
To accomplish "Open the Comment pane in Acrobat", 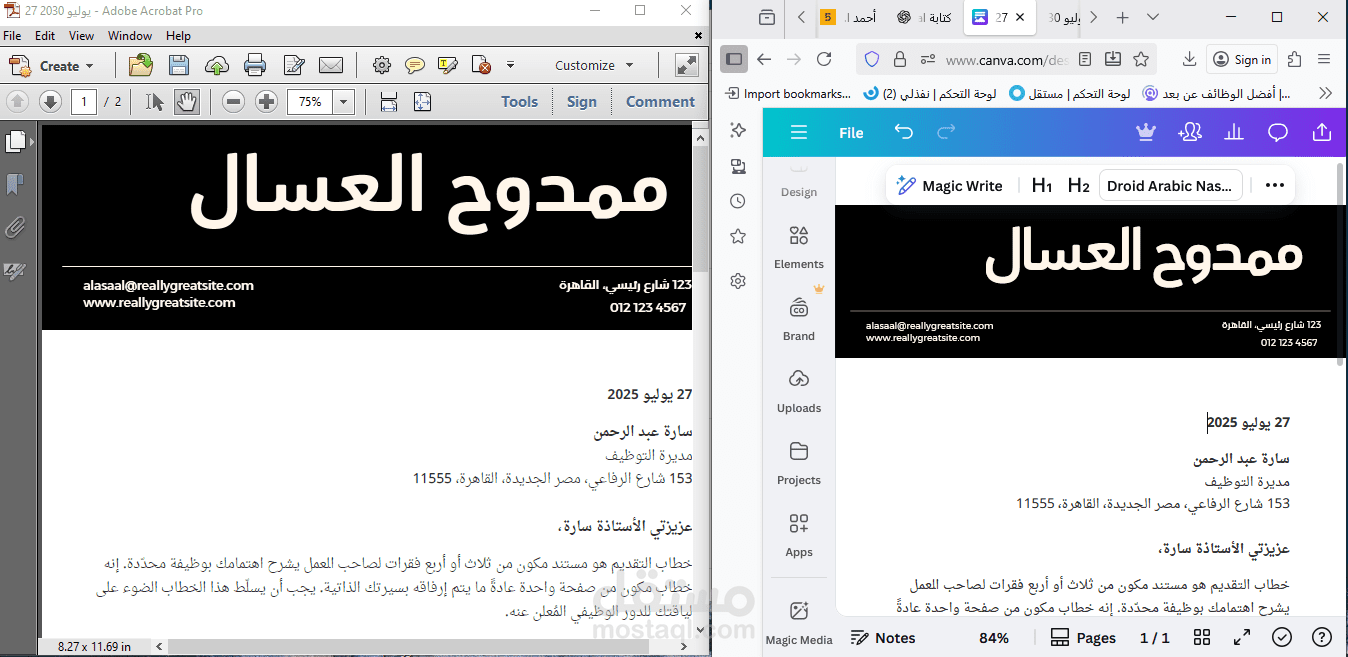I will [x=660, y=101].
